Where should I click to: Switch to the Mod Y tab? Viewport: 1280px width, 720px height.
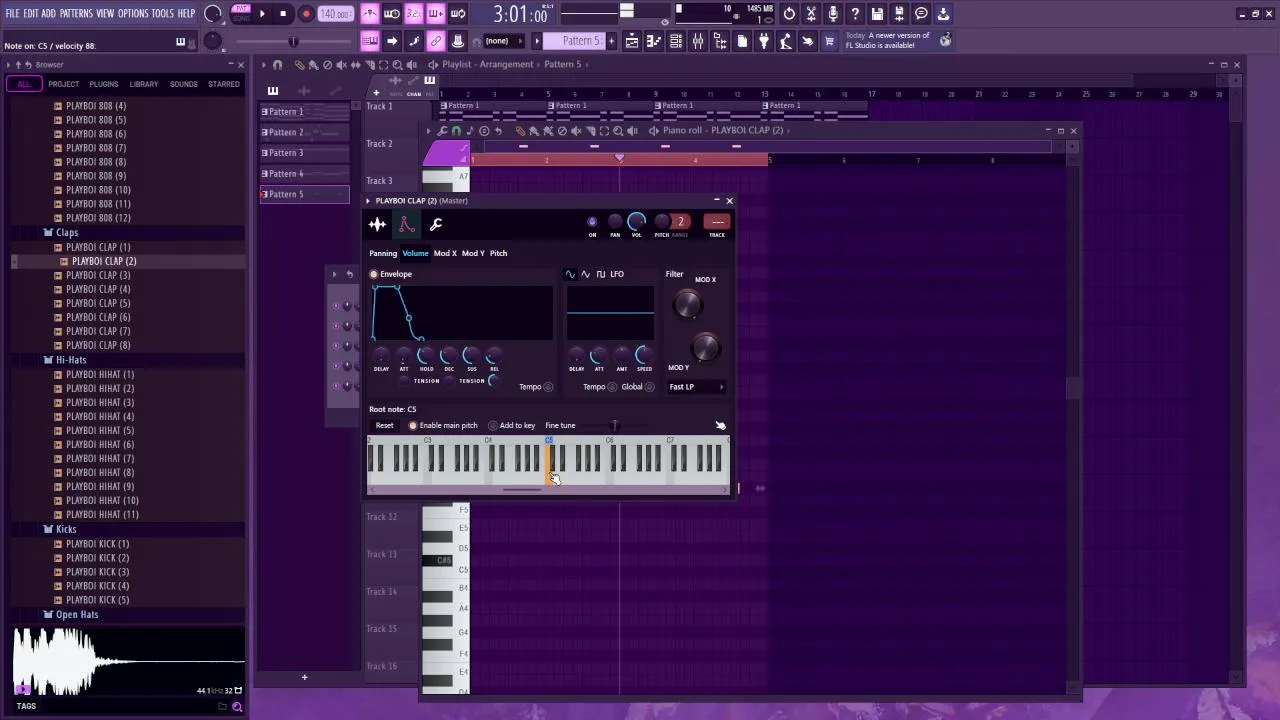pos(473,253)
